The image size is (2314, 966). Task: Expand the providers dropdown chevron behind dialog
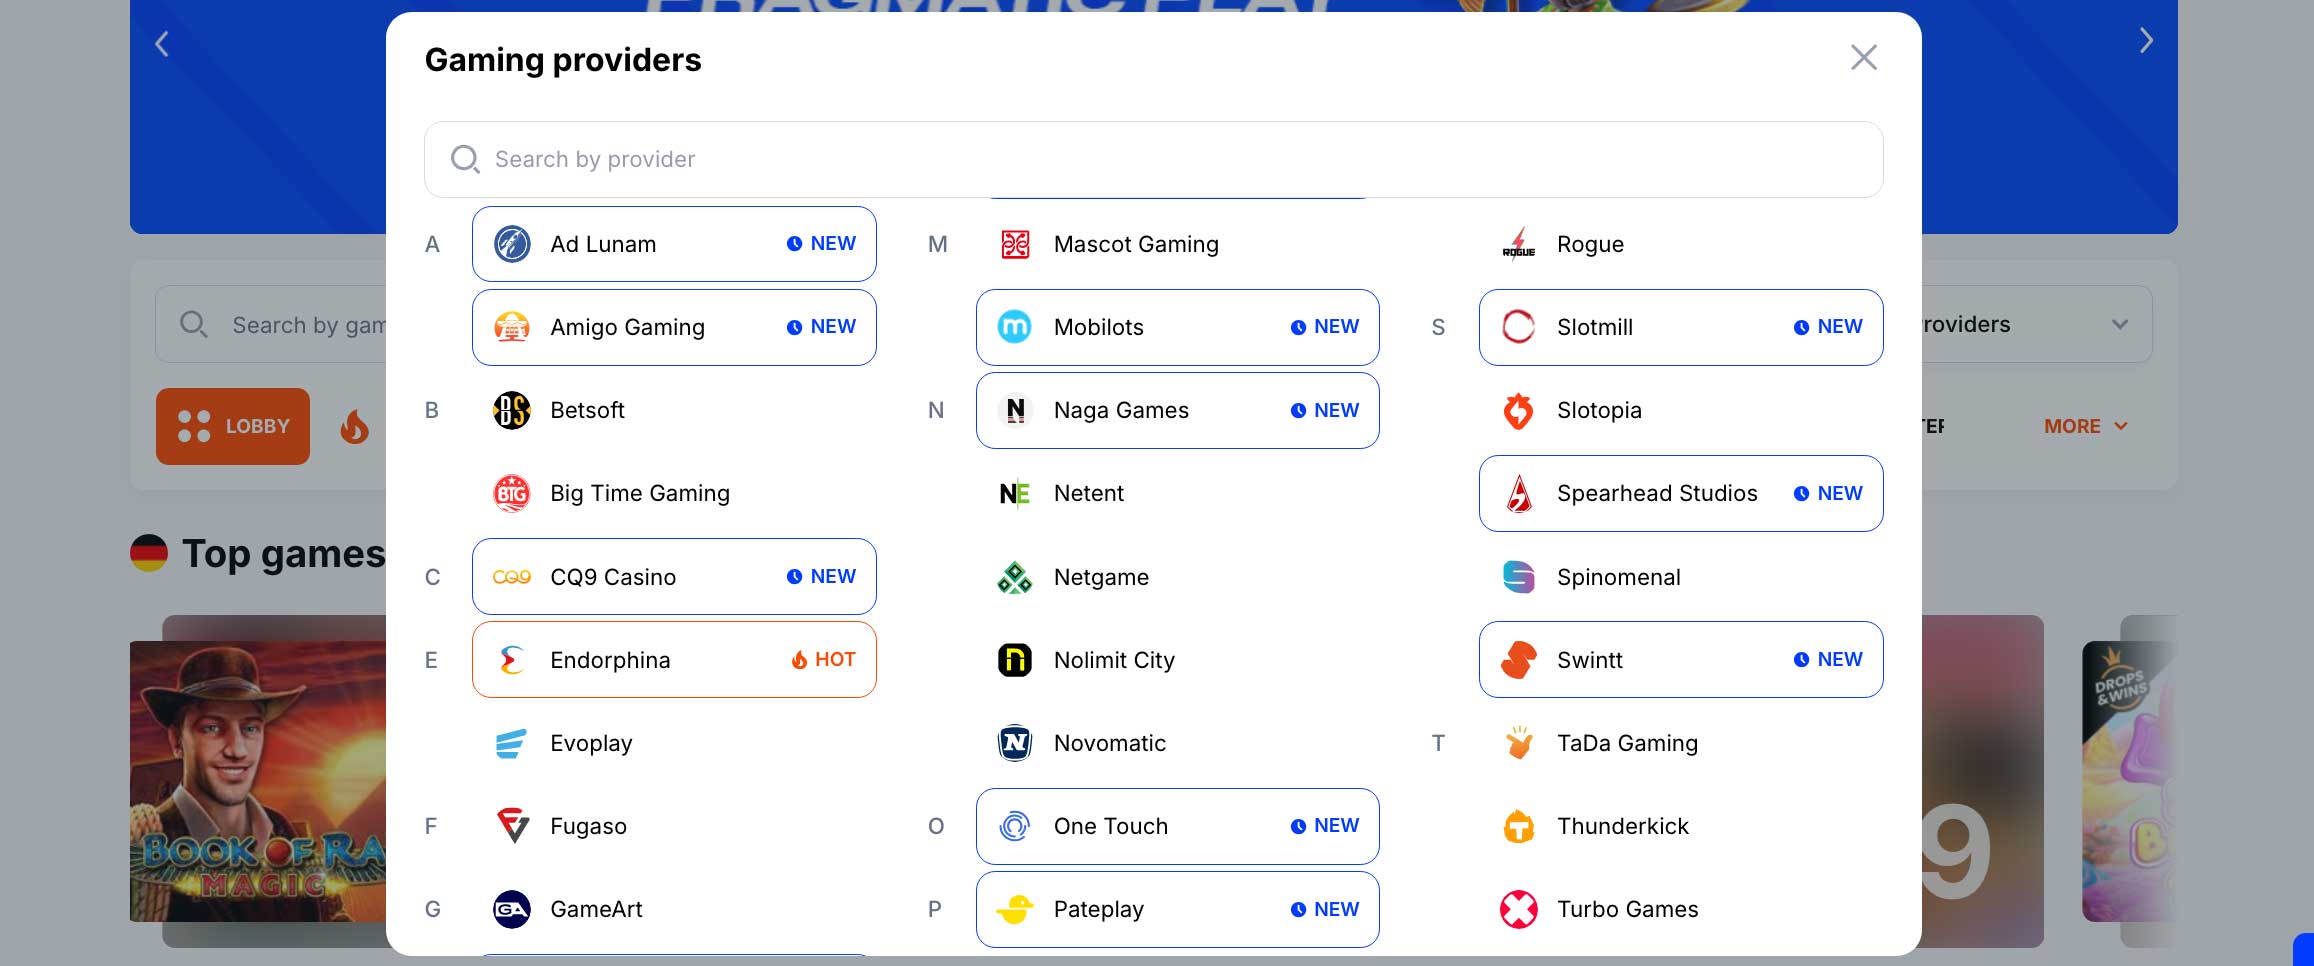(x=2119, y=324)
